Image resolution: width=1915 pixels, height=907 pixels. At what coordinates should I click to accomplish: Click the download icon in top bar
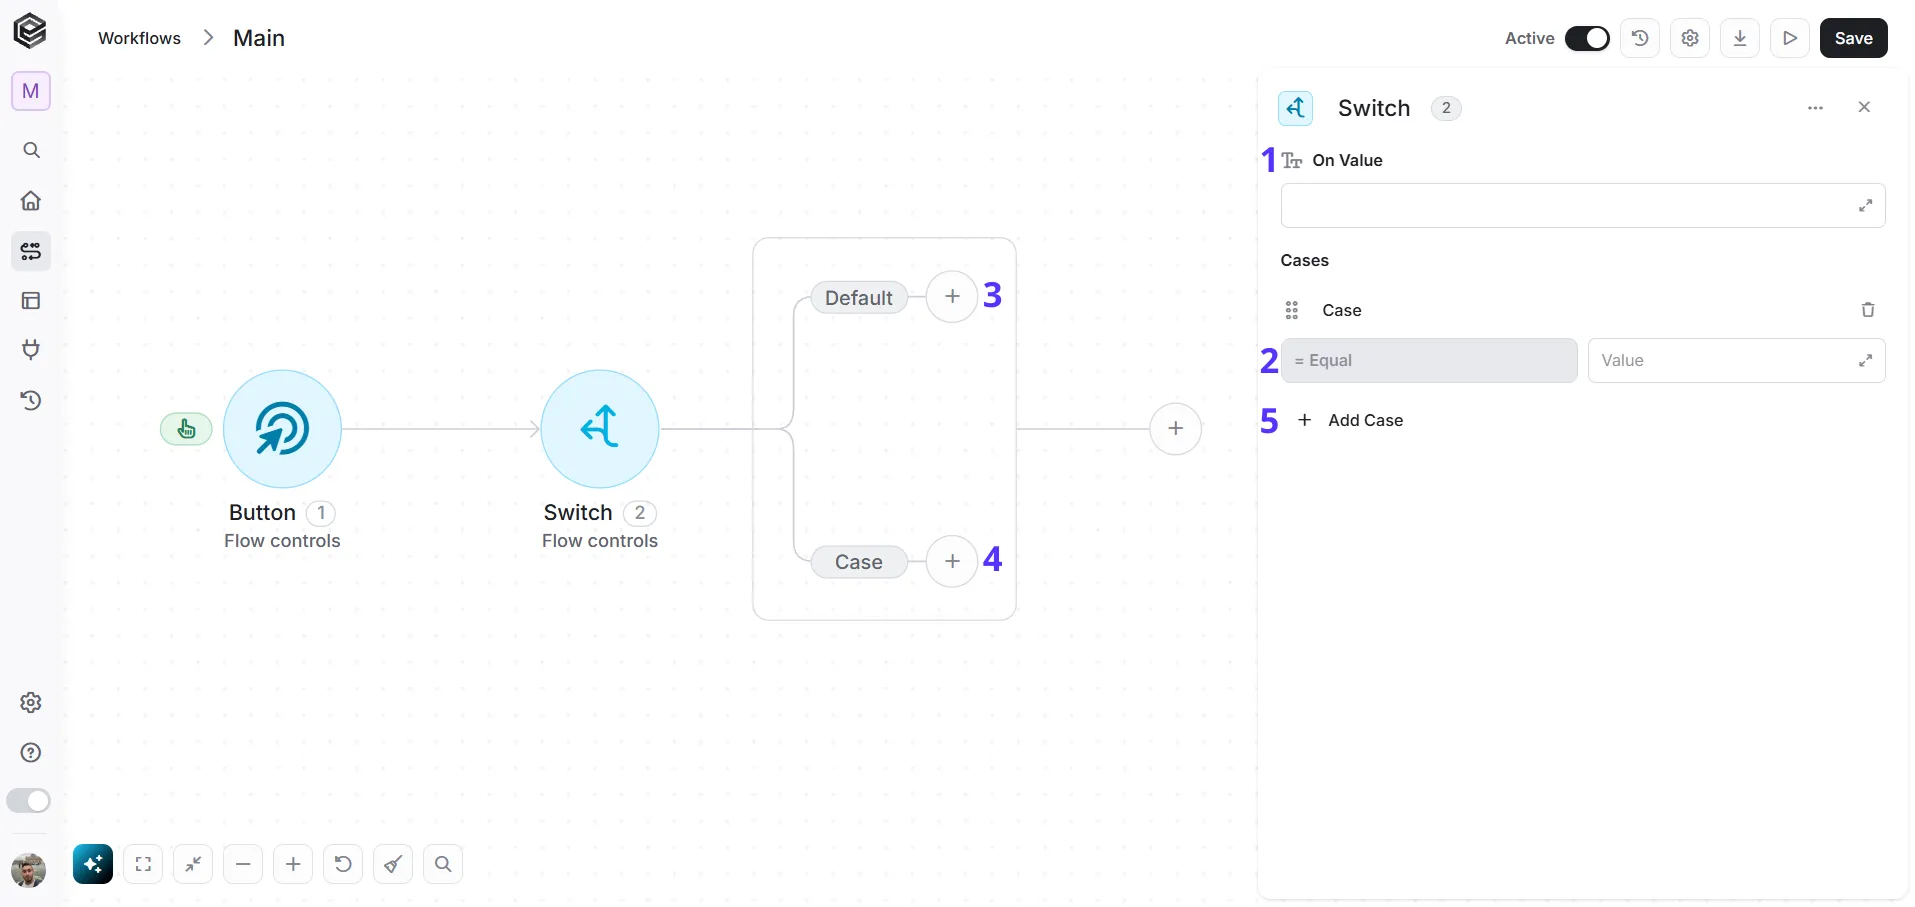(x=1740, y=38)
